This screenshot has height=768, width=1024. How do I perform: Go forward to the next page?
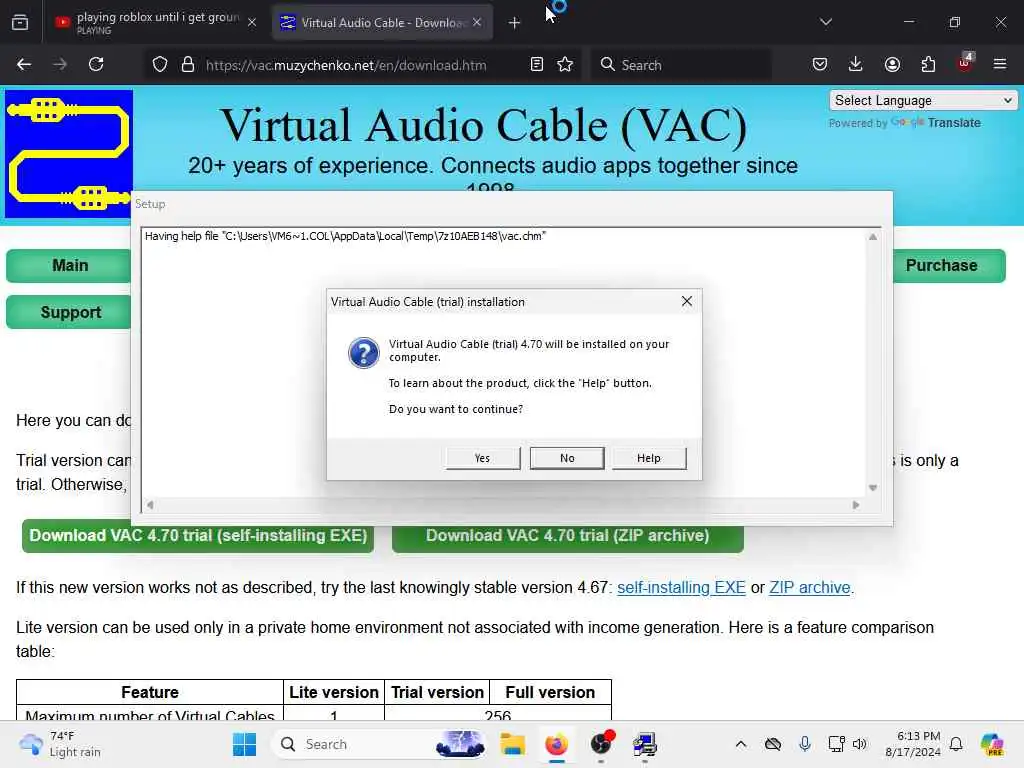[x=60, y=65]
